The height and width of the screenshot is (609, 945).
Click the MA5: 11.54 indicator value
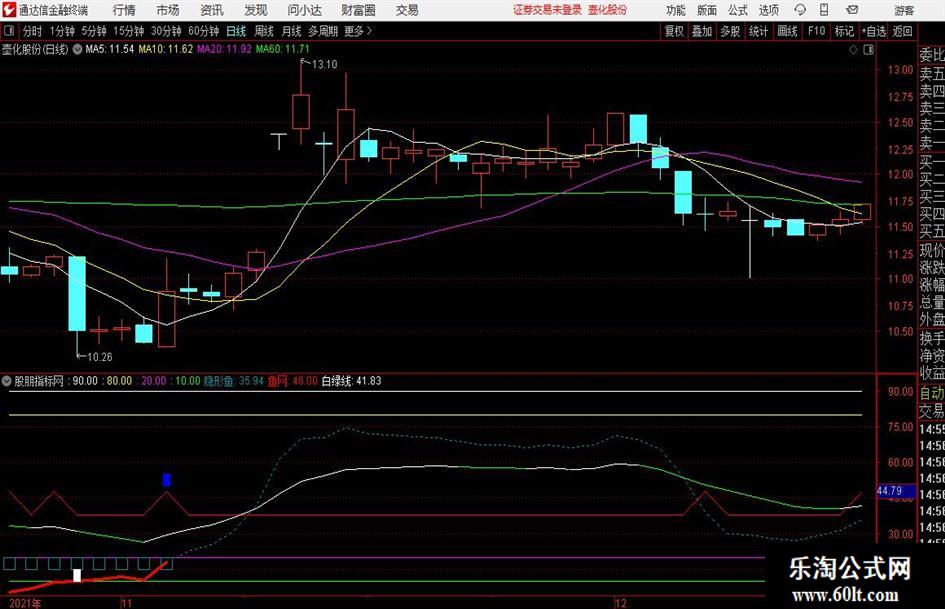pyautogui.click(x=110, y=49)
